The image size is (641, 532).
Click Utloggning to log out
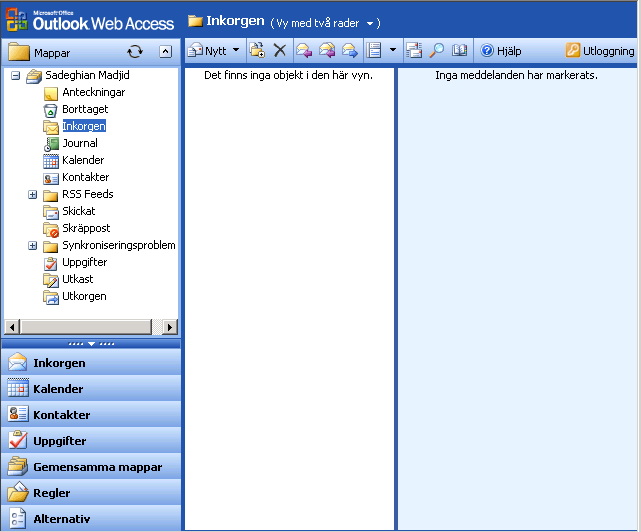600,51
